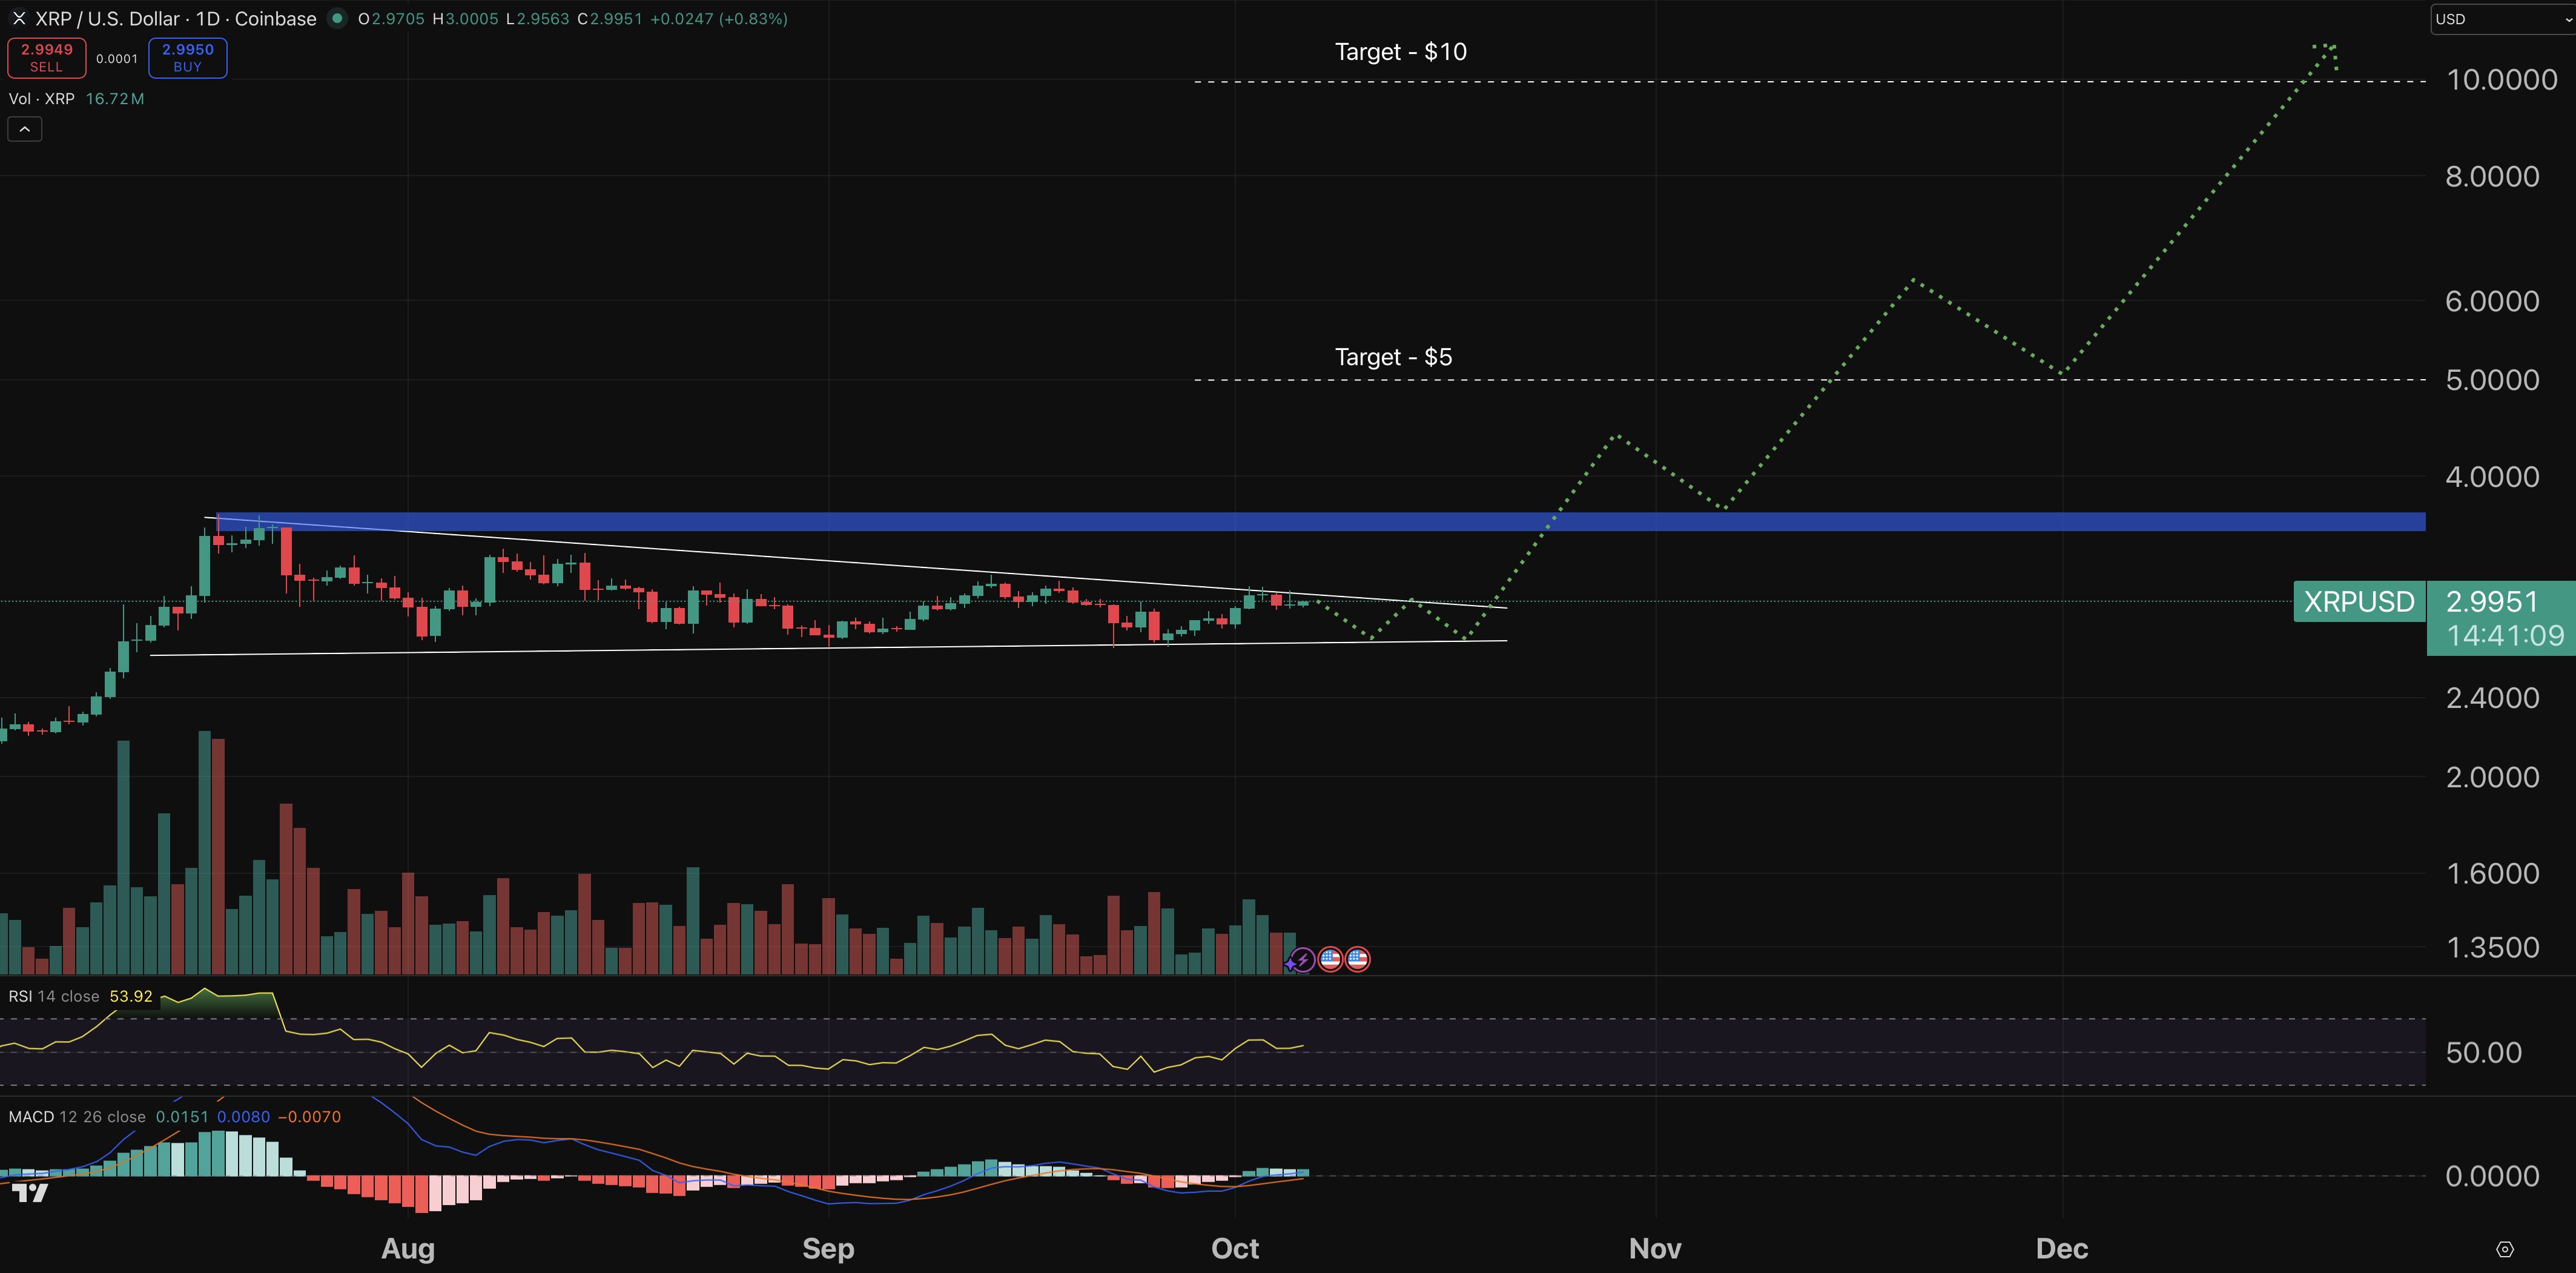Click the purple sparkle icon near the volume bars
The image size is (2576, 1273).
(1290, 965)
